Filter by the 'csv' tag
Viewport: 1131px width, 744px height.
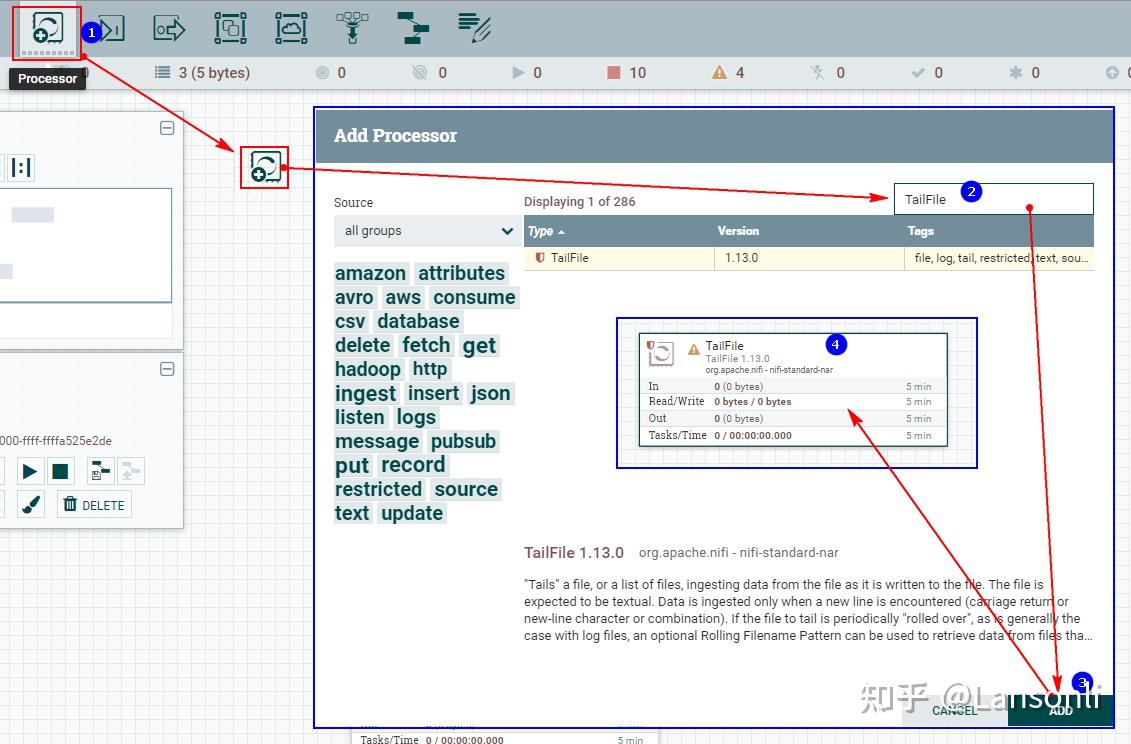coord(351,321)
